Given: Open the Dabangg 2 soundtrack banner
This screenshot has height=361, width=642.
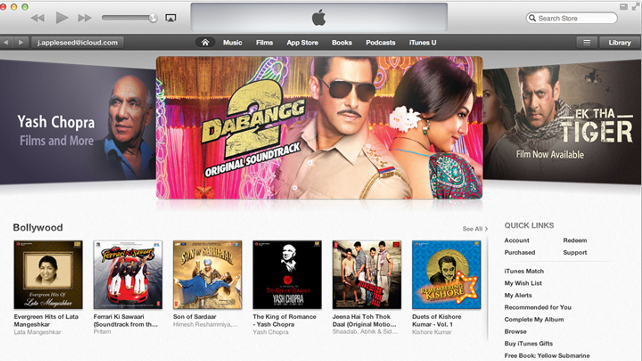Looking at the screenshot, I should pos(319,128).
